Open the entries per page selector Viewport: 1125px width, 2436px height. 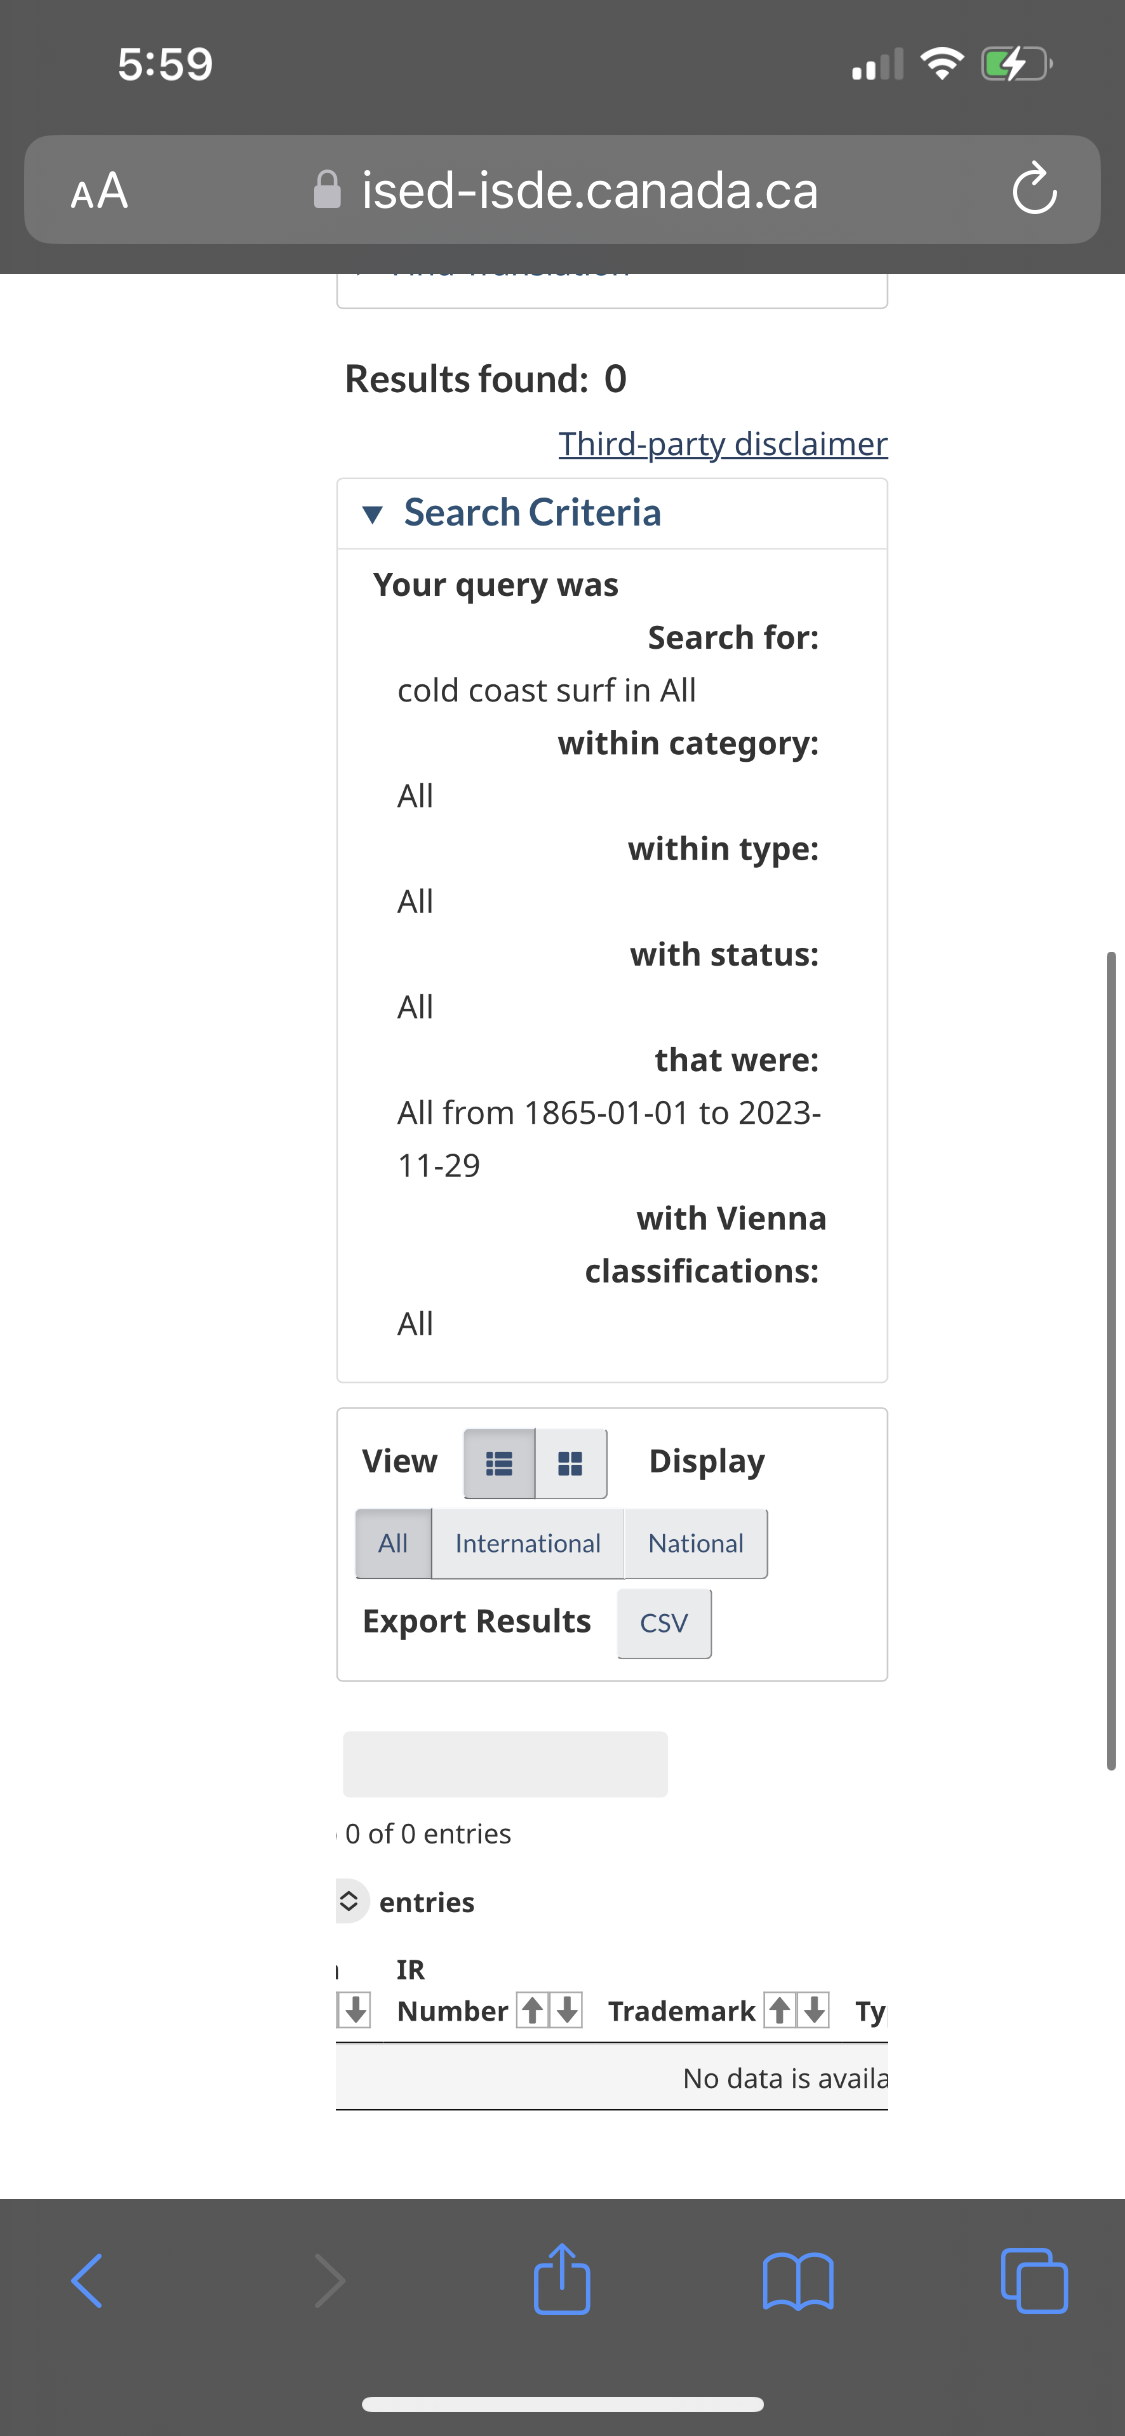pos(349,1901)
